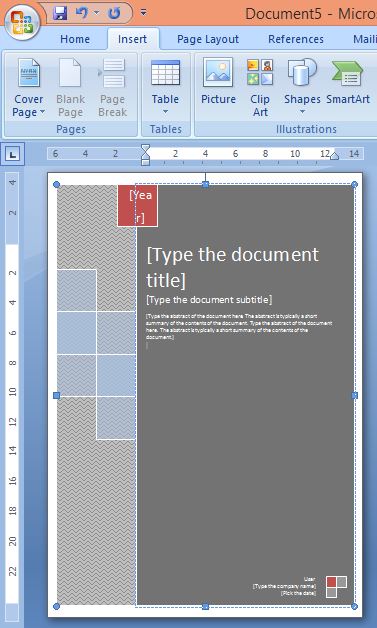
Task: Select the left-middle resize handle
Action: pos(56,395)
